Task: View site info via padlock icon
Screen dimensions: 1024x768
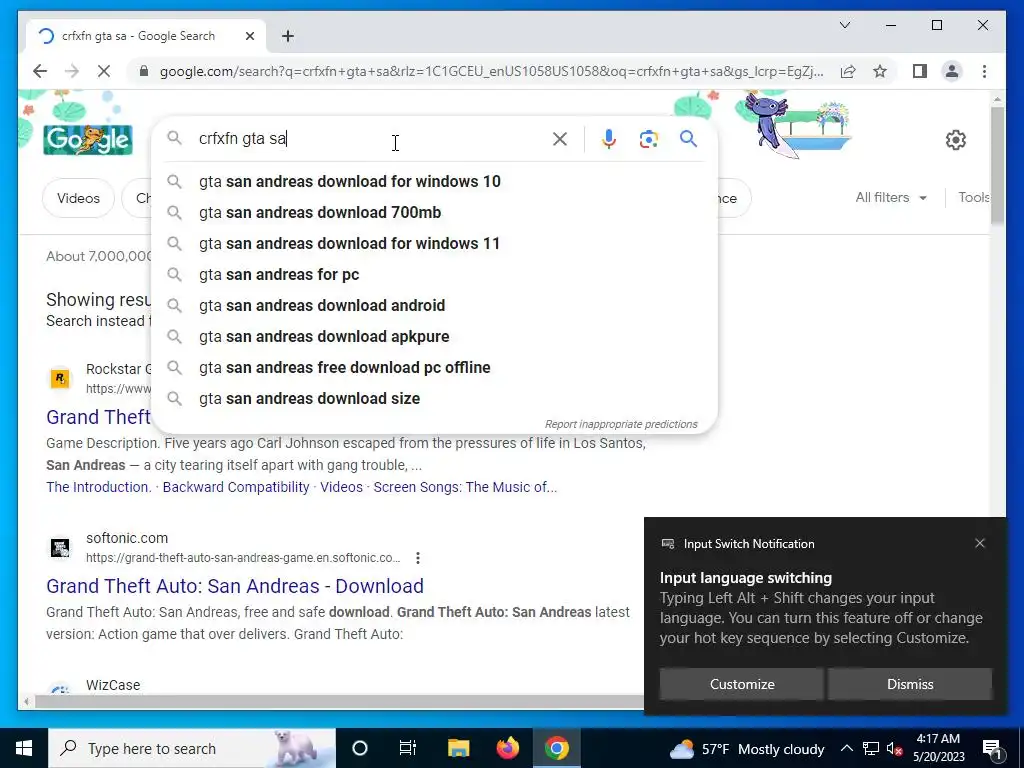Action: click(x=144, y=71)
